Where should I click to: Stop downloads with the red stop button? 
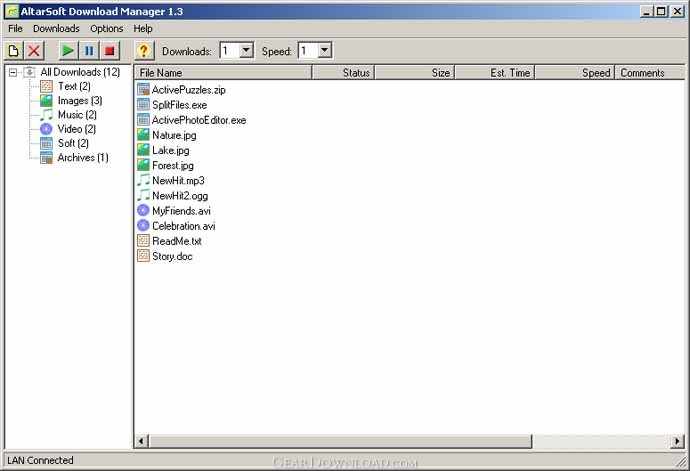pos(110,51)
